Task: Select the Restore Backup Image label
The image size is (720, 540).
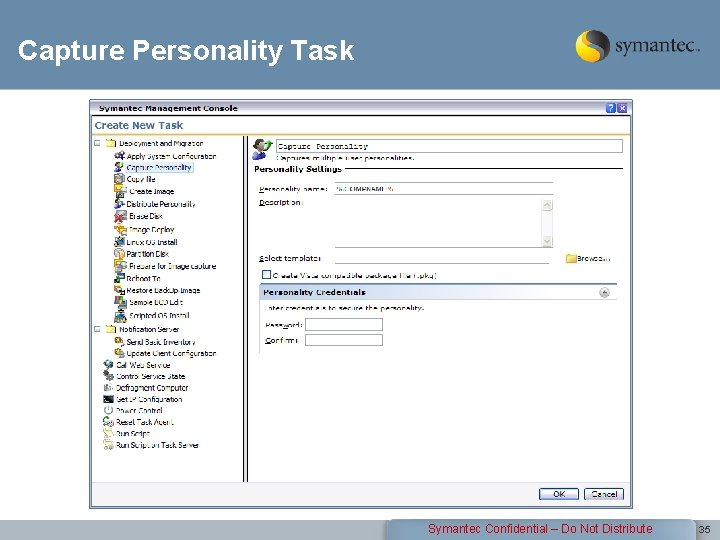Action: point(163,290)
